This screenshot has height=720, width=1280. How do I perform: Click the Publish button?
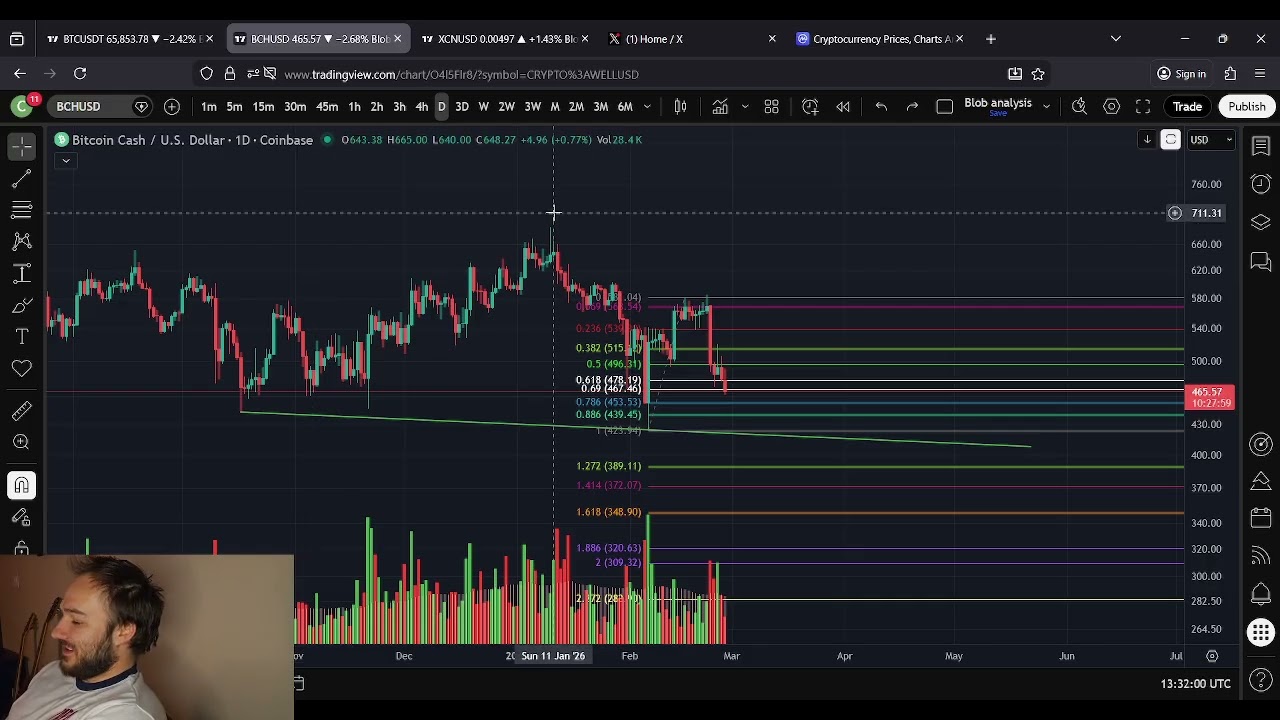tap(1246, 106)
